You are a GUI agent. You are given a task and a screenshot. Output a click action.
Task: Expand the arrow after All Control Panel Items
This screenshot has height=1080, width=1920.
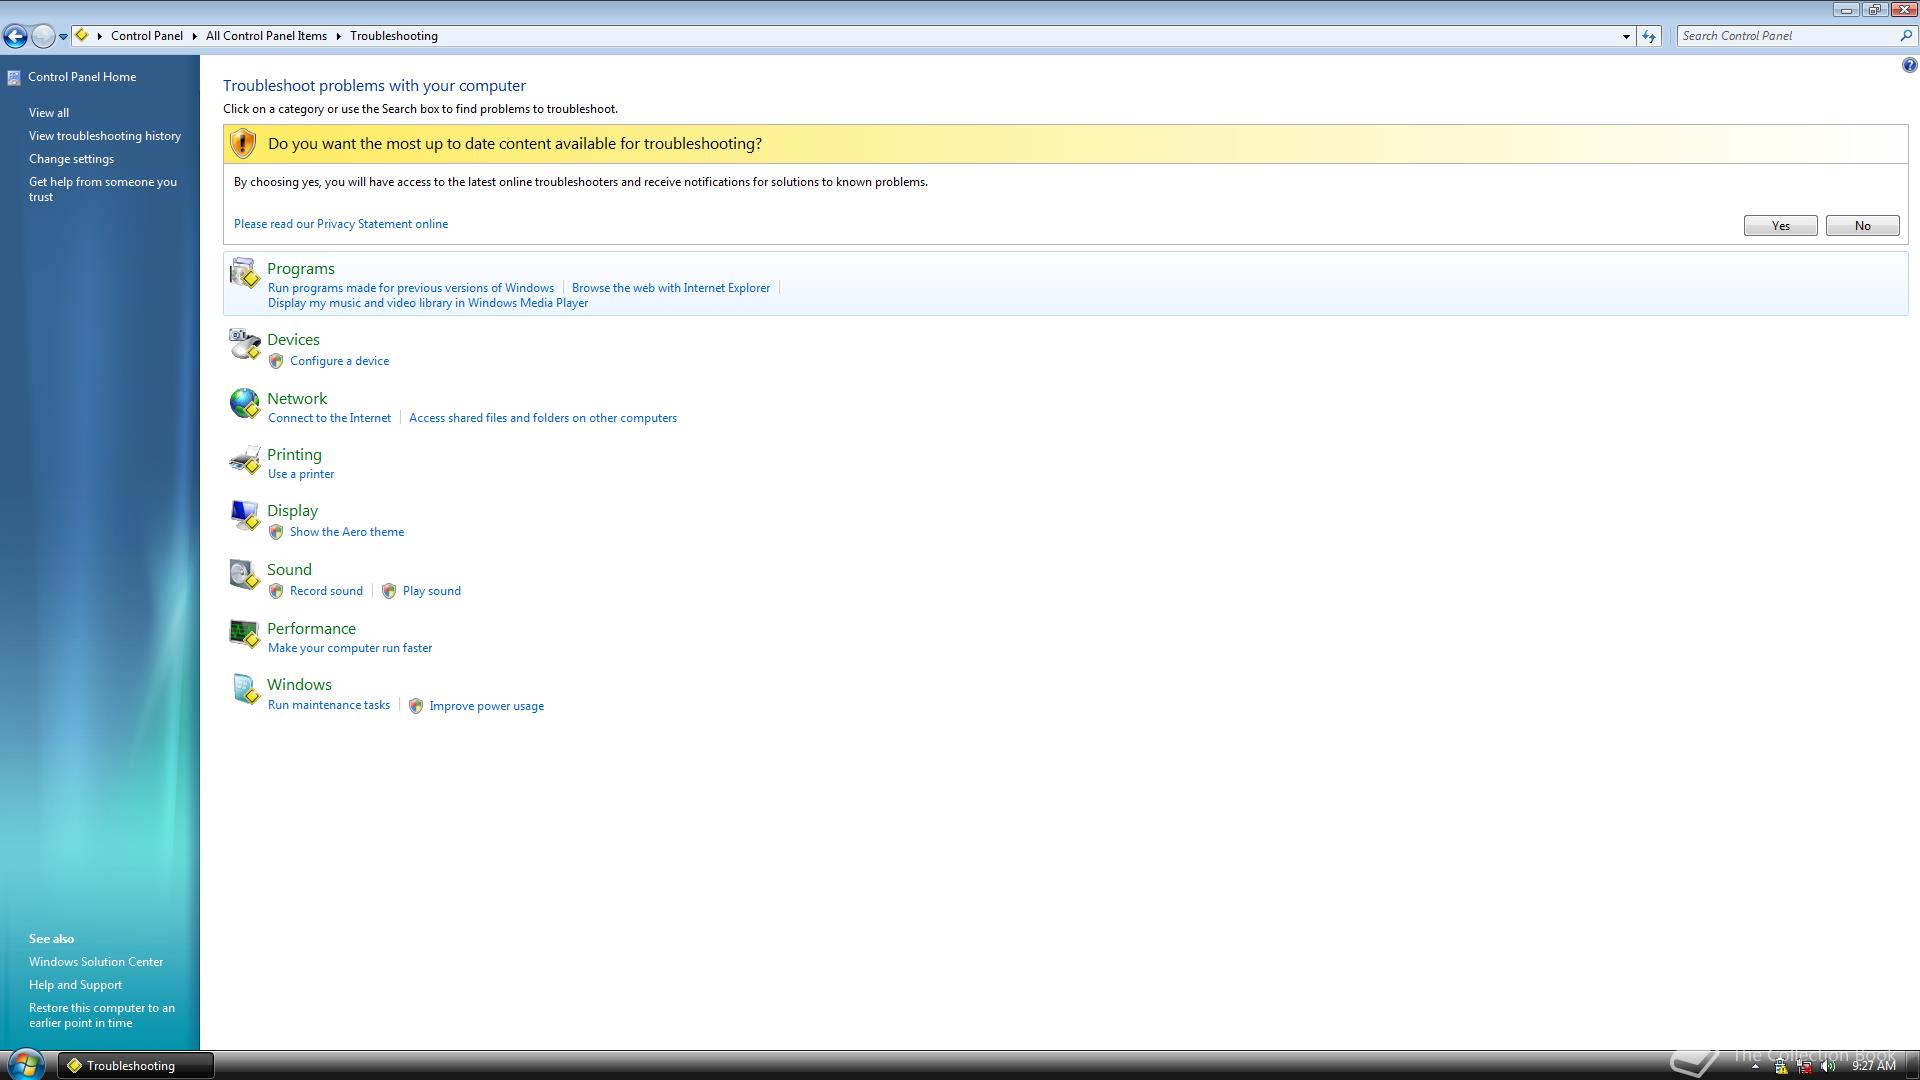tap(338, 36)
